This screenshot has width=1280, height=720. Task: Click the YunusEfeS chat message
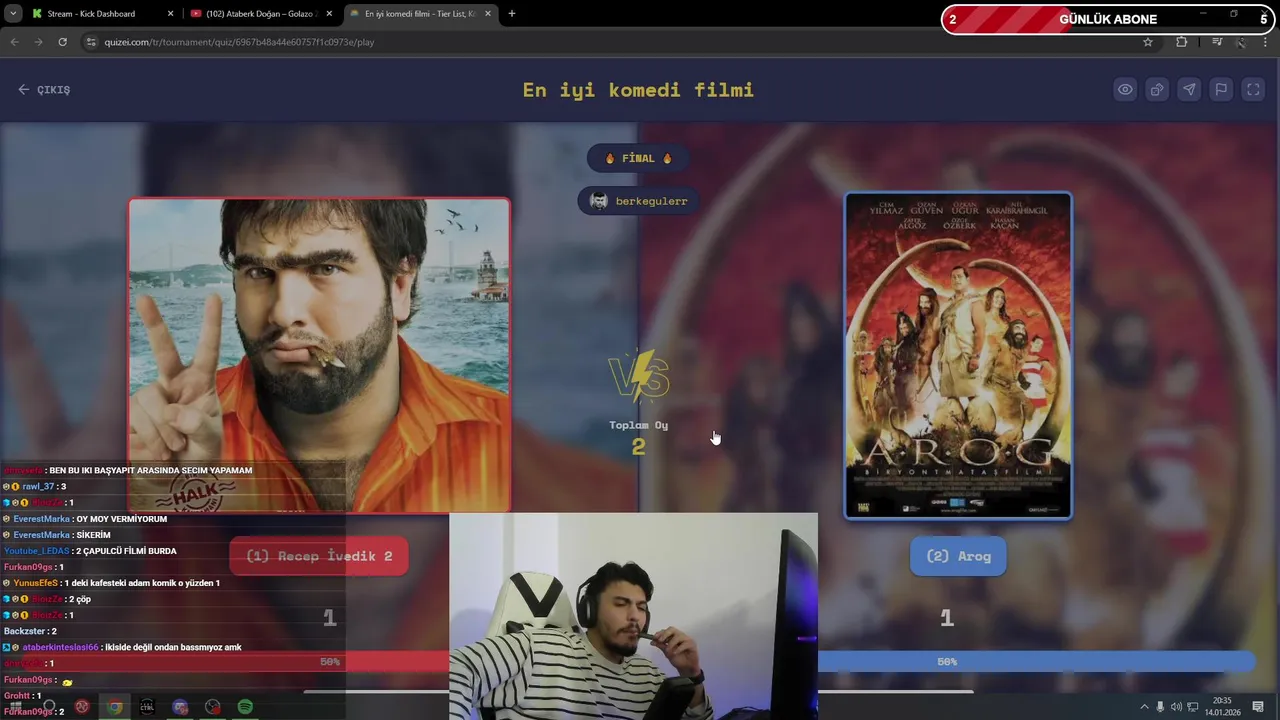coord(111,583)
